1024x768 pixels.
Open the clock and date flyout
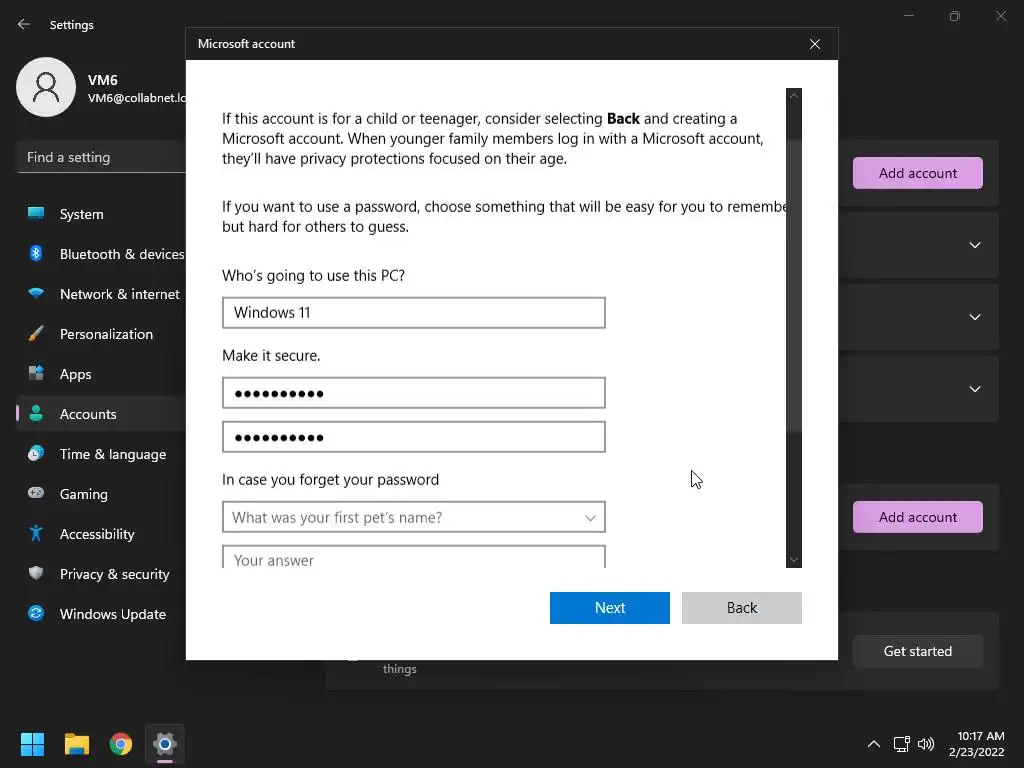(977, 744)
